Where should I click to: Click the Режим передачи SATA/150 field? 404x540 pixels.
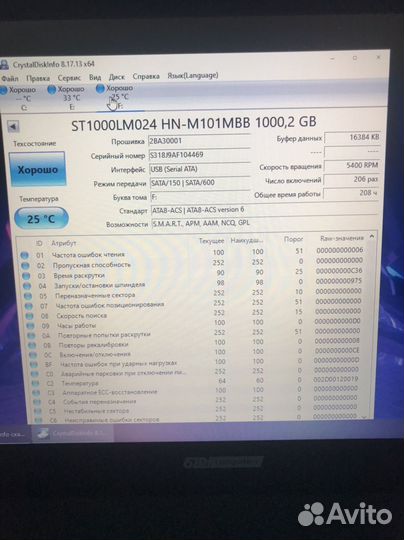point(200,183)
